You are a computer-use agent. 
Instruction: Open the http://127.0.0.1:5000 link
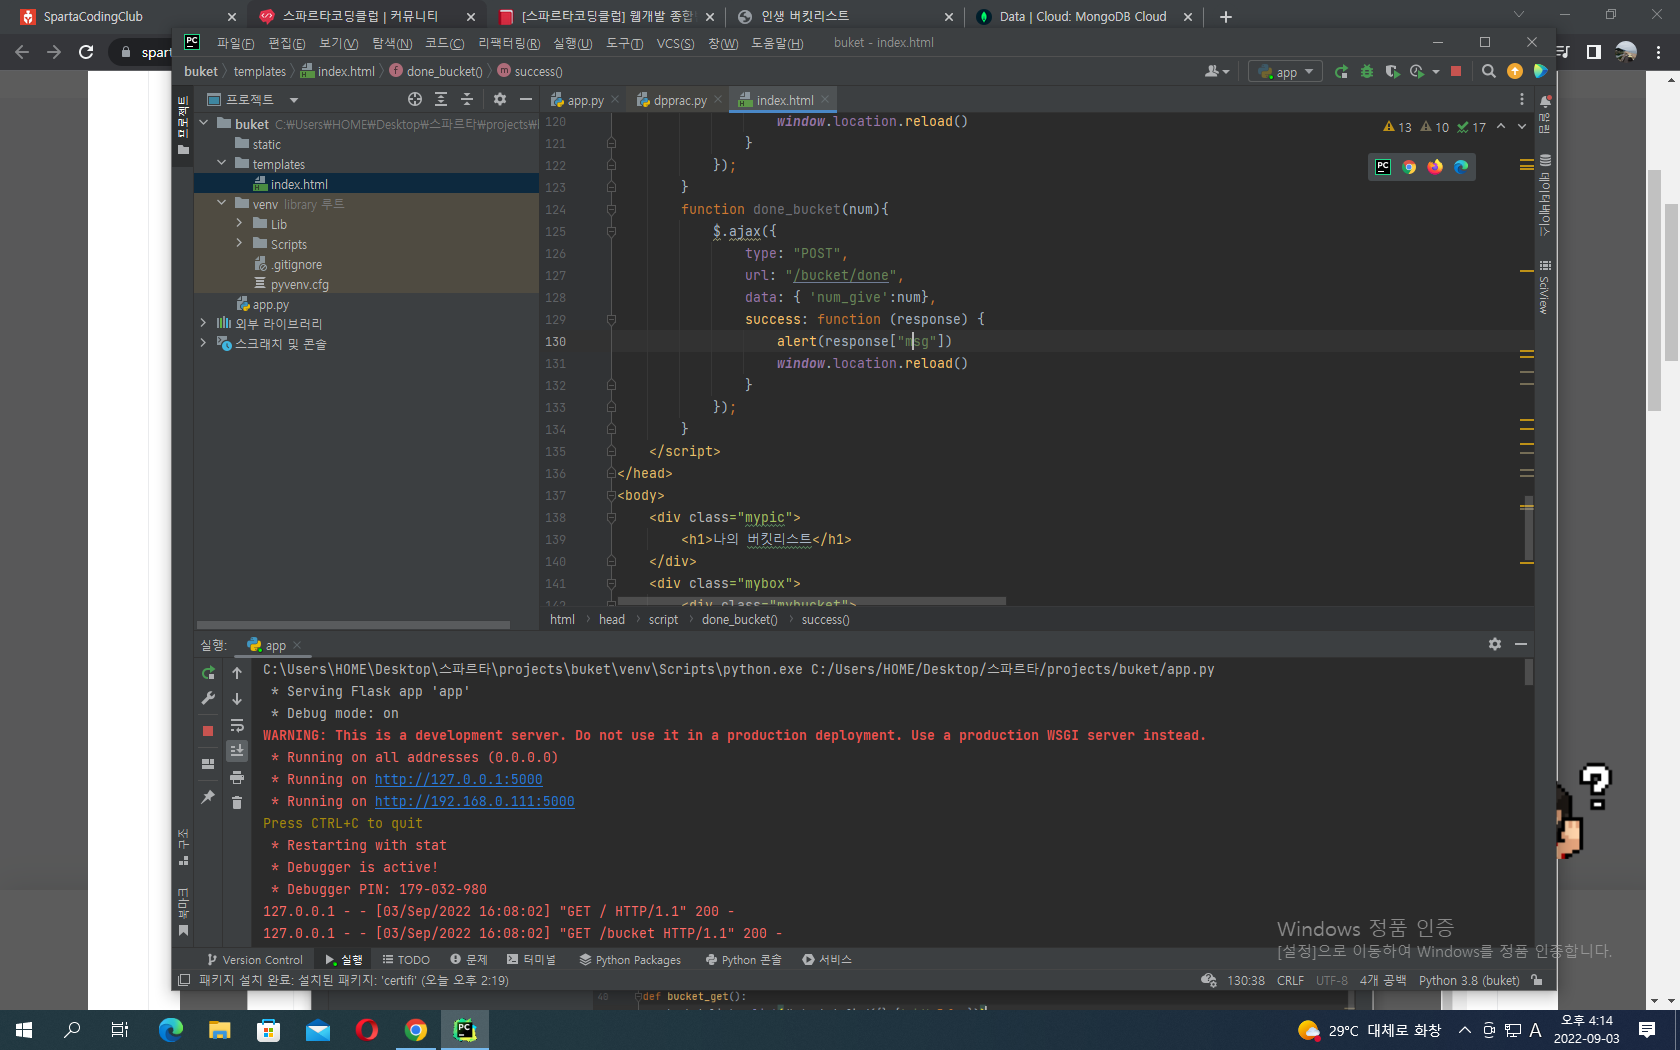point(459,779)
